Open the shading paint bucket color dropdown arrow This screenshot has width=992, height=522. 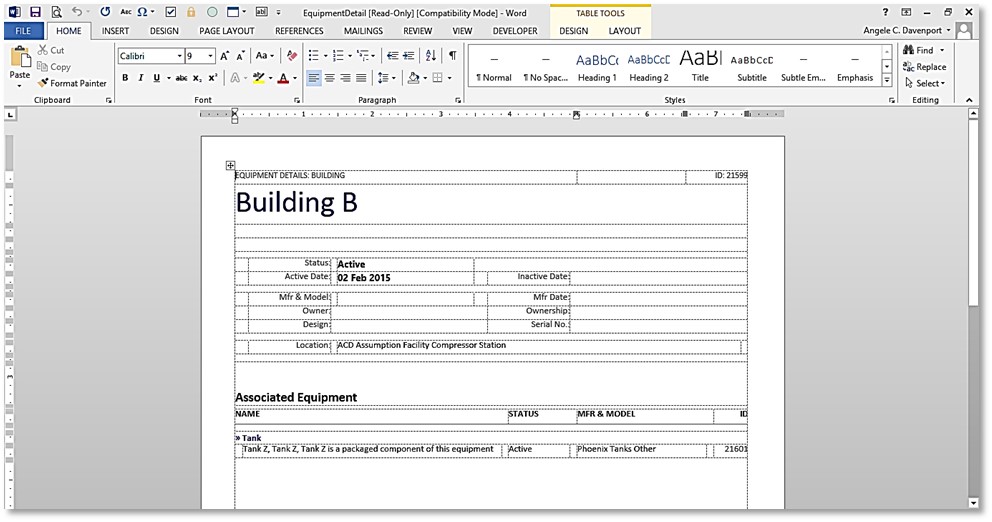pyautogui.click(x=425, y=78)
